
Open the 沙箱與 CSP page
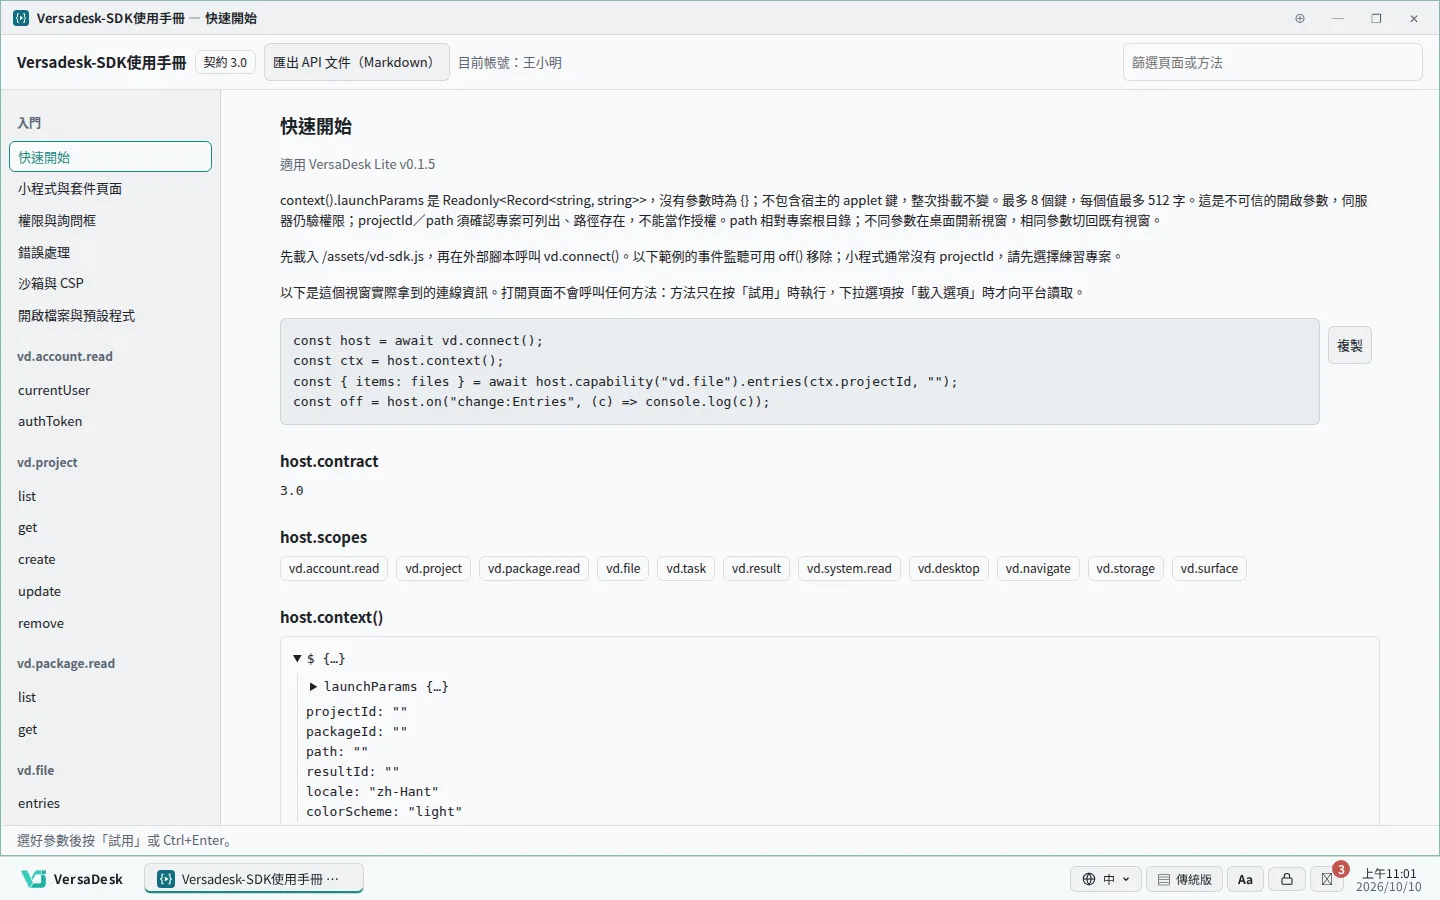pyautogui.click(x=110, y=284)
